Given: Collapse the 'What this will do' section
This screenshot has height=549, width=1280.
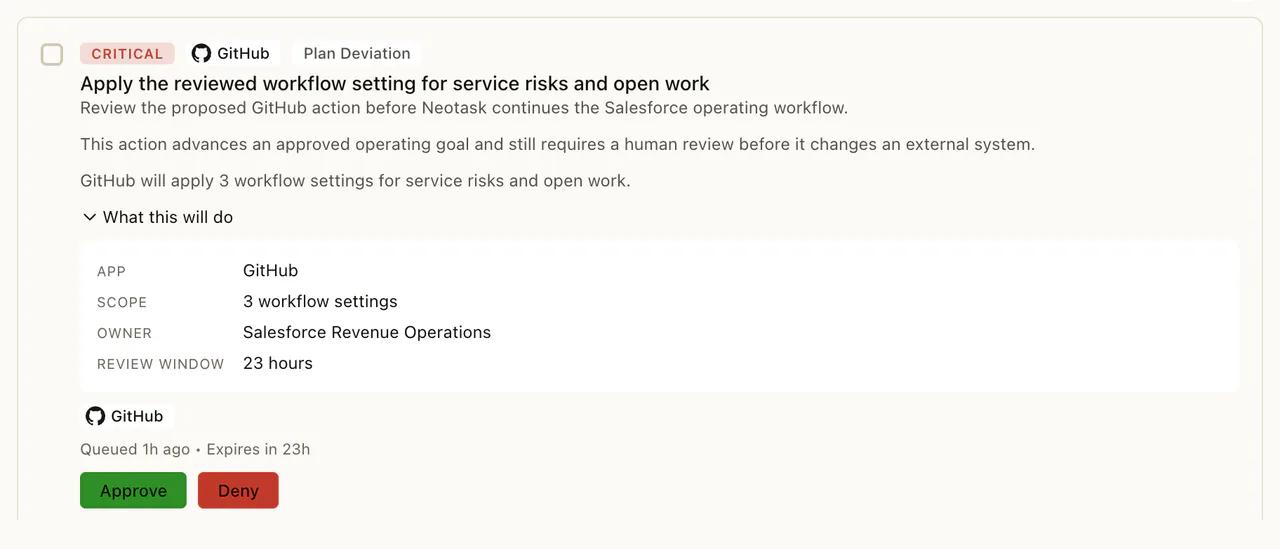Looking at the screenshot, I should (x=158, y=217).
